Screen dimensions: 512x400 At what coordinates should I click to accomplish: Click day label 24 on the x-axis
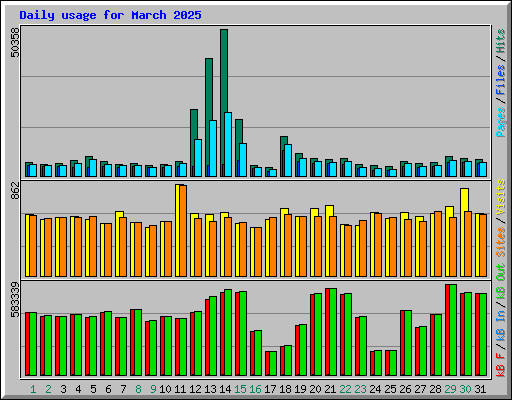tap(375, 389)
